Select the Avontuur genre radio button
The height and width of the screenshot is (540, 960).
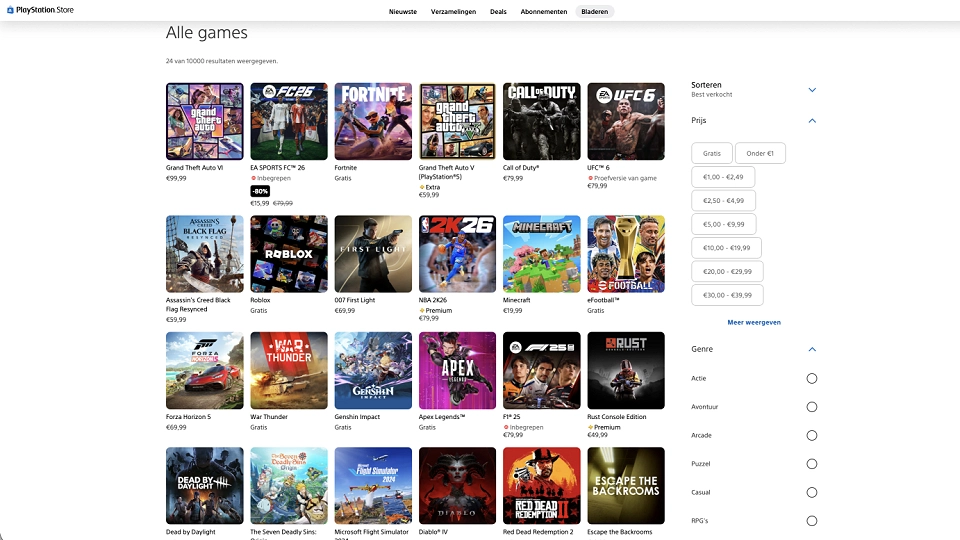(812, 407)
